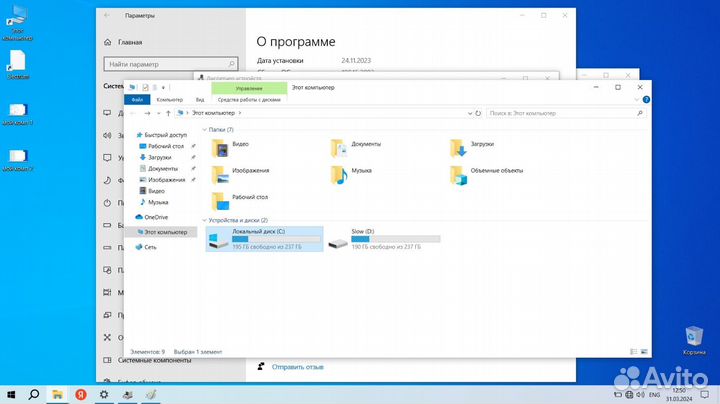Open Средства работы с дисками tab
720x404 pixels.
tap(249, 100)
